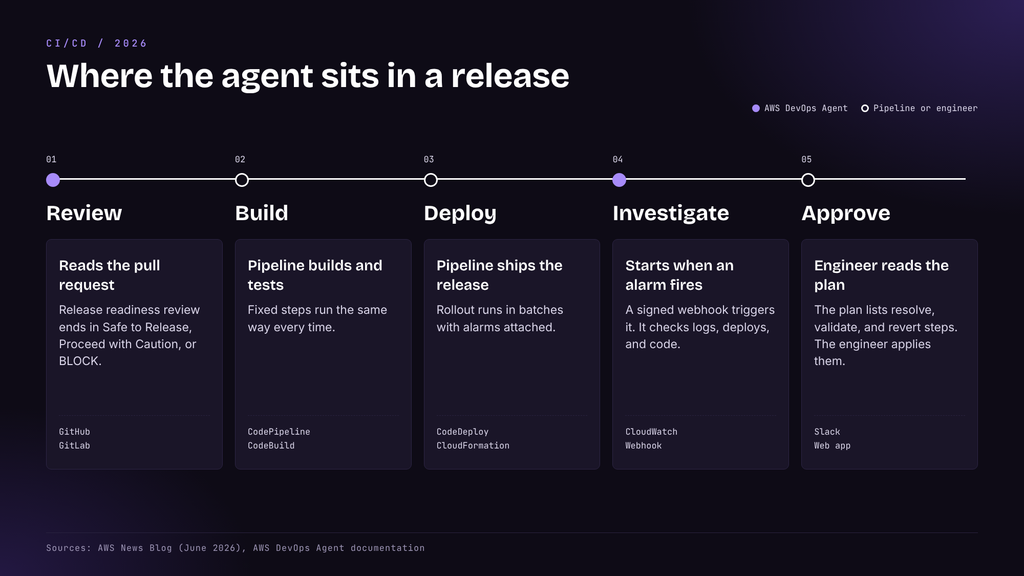The height and width of the screenshot is (576, 1024).
Task: Click the 'CodeBuild' label in Build card
Action: coord(271,445)
